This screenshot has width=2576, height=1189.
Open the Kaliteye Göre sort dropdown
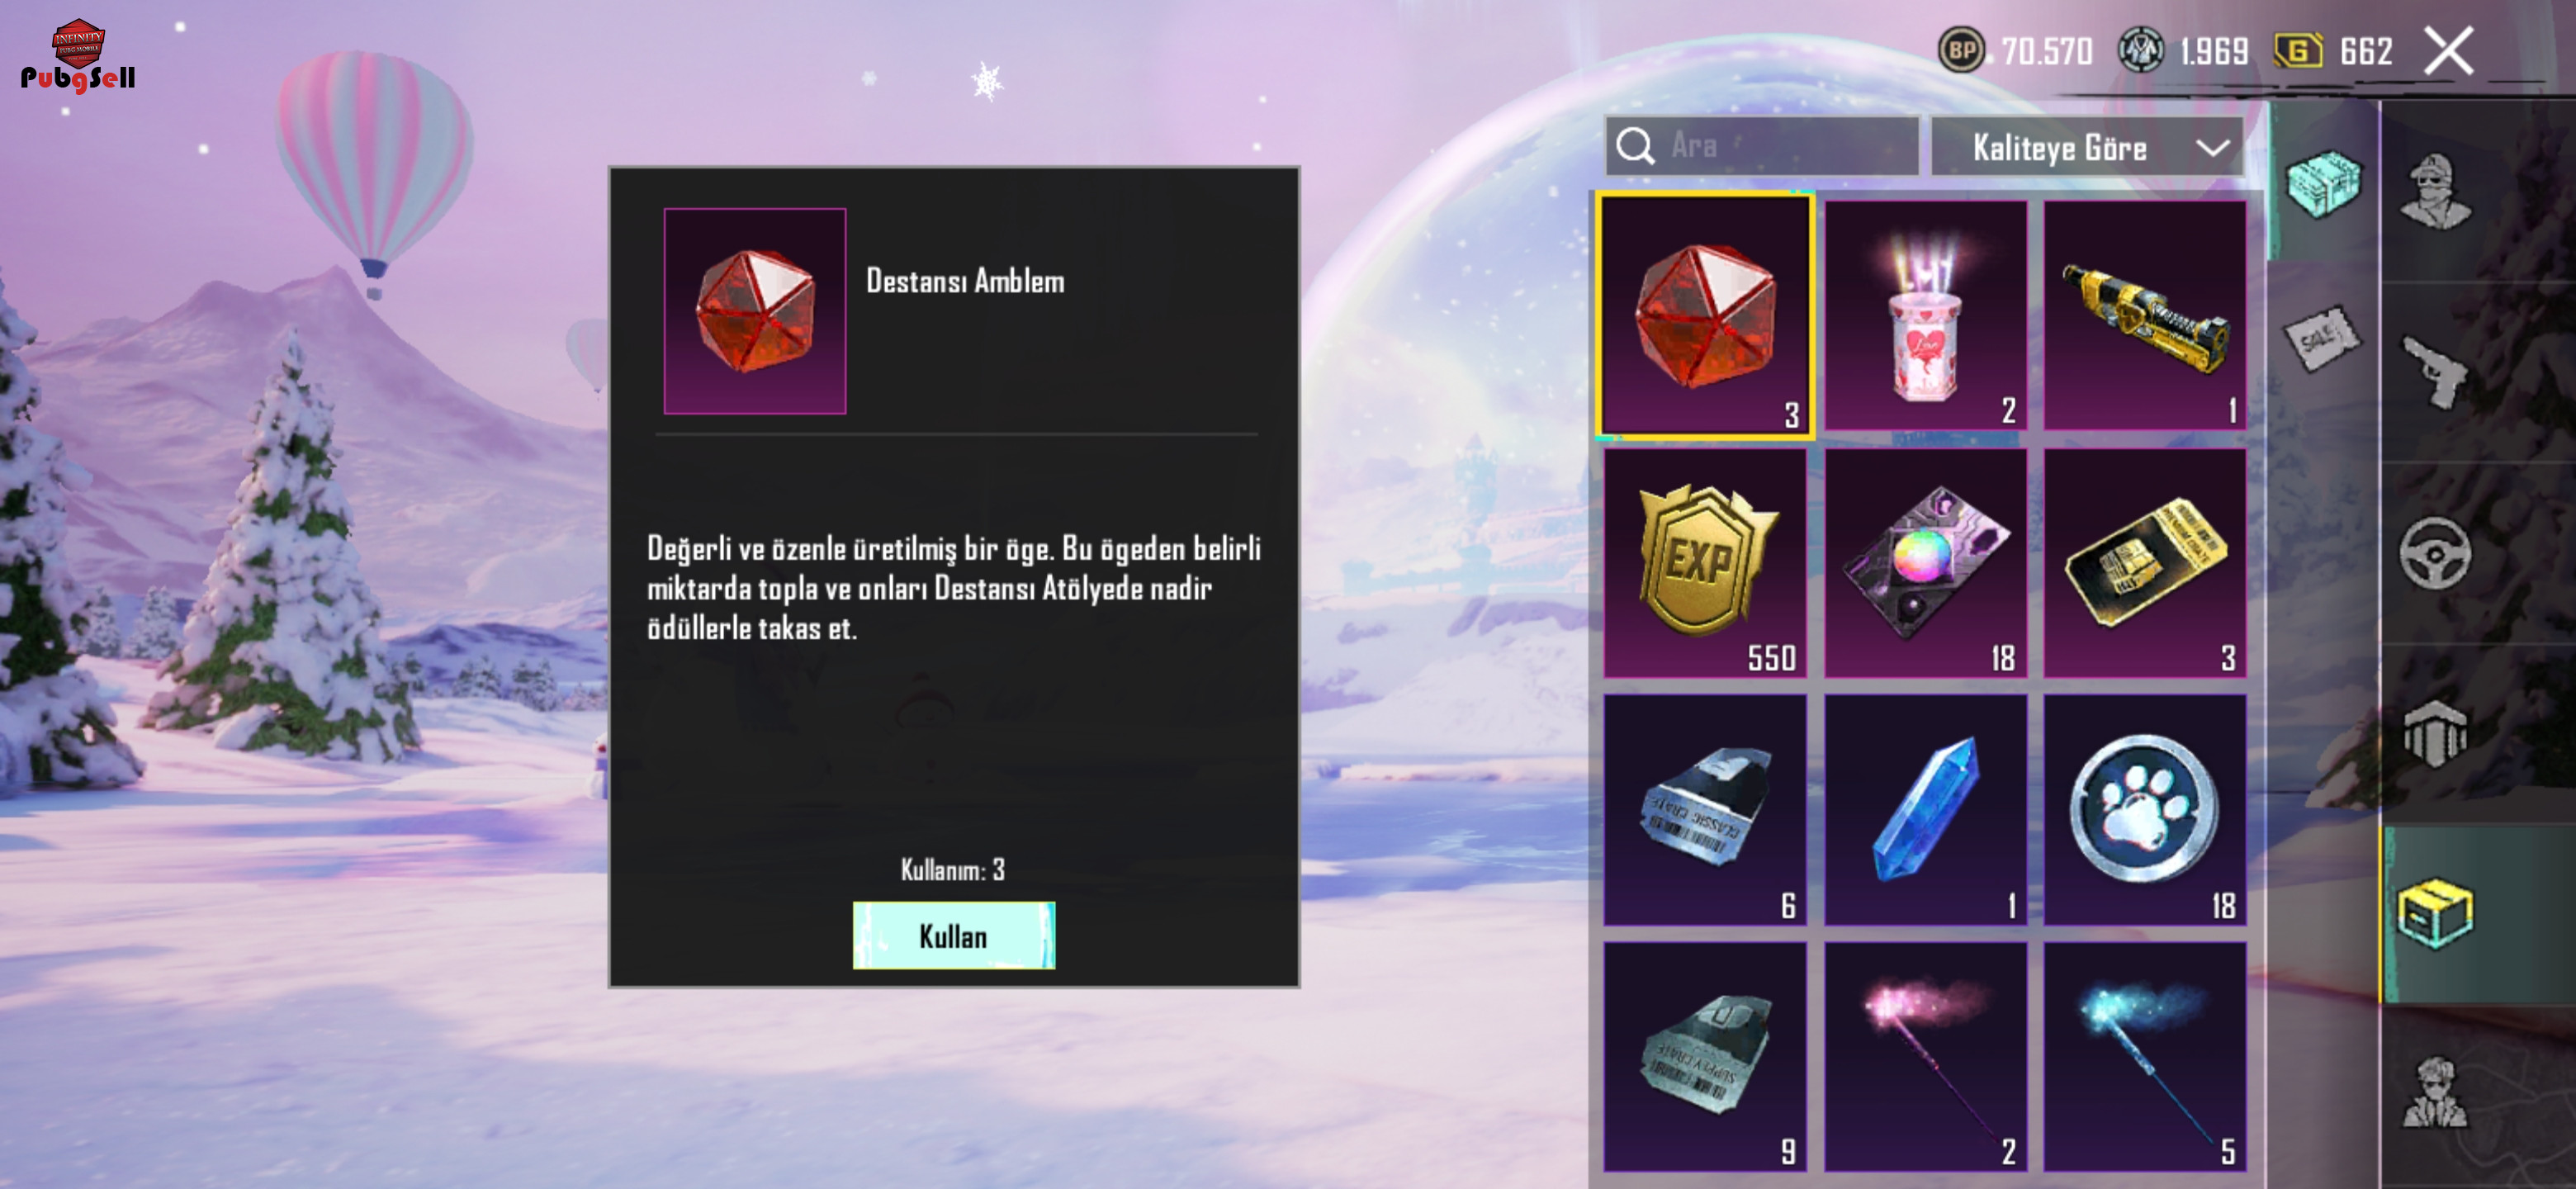2088,147
